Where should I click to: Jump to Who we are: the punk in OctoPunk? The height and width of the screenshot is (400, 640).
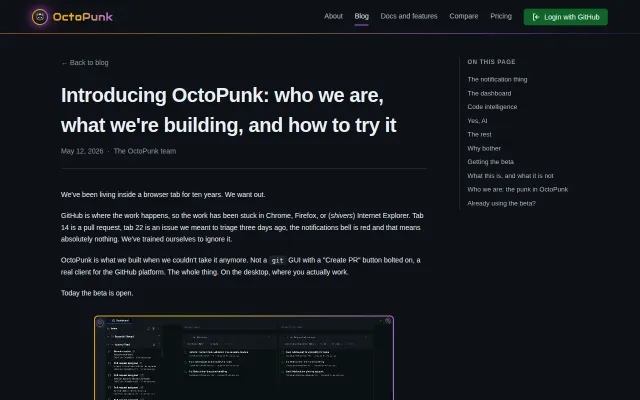click(518, 189)
